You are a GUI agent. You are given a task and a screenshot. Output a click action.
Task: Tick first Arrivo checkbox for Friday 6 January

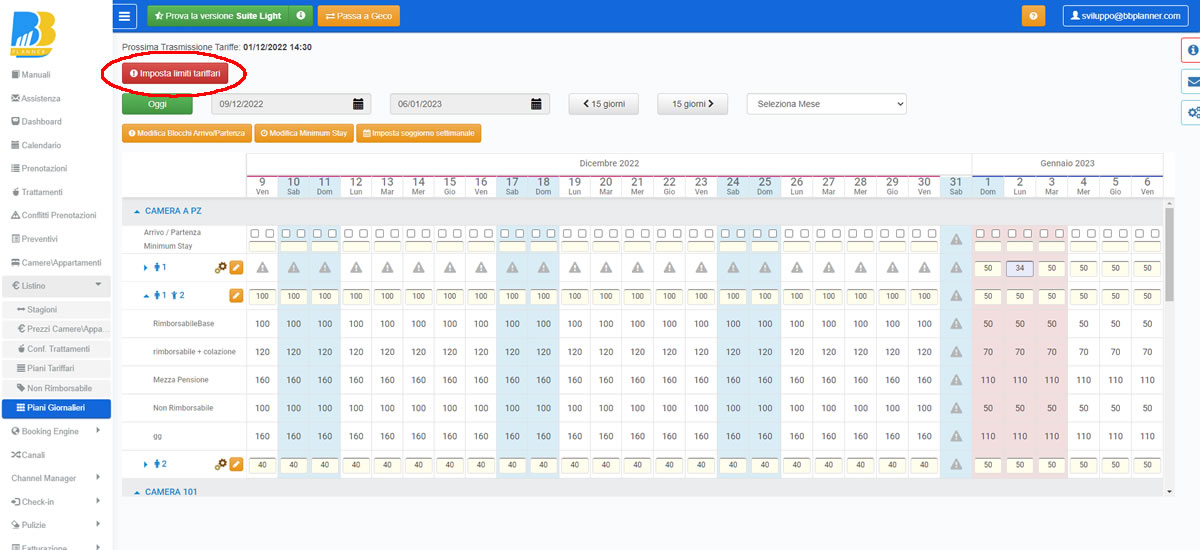coord(1139,234)
